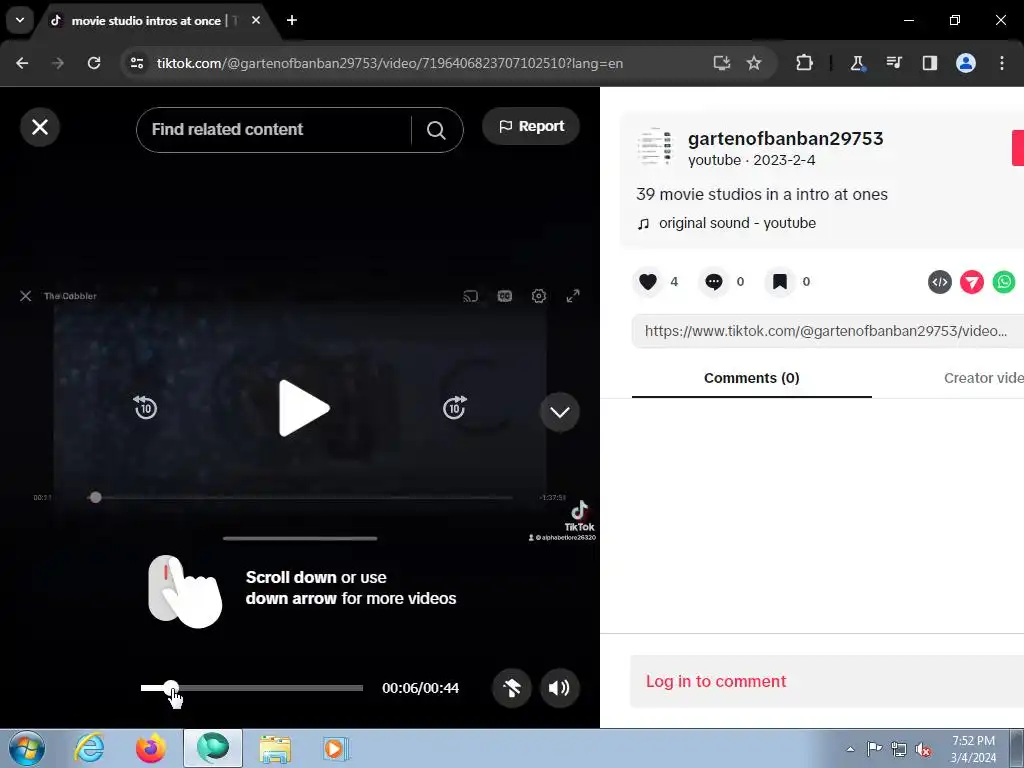Viewport: 1024px width, 768px height.
Task: Open the creator's avatar thumbnail
Action: pos(655,147)
